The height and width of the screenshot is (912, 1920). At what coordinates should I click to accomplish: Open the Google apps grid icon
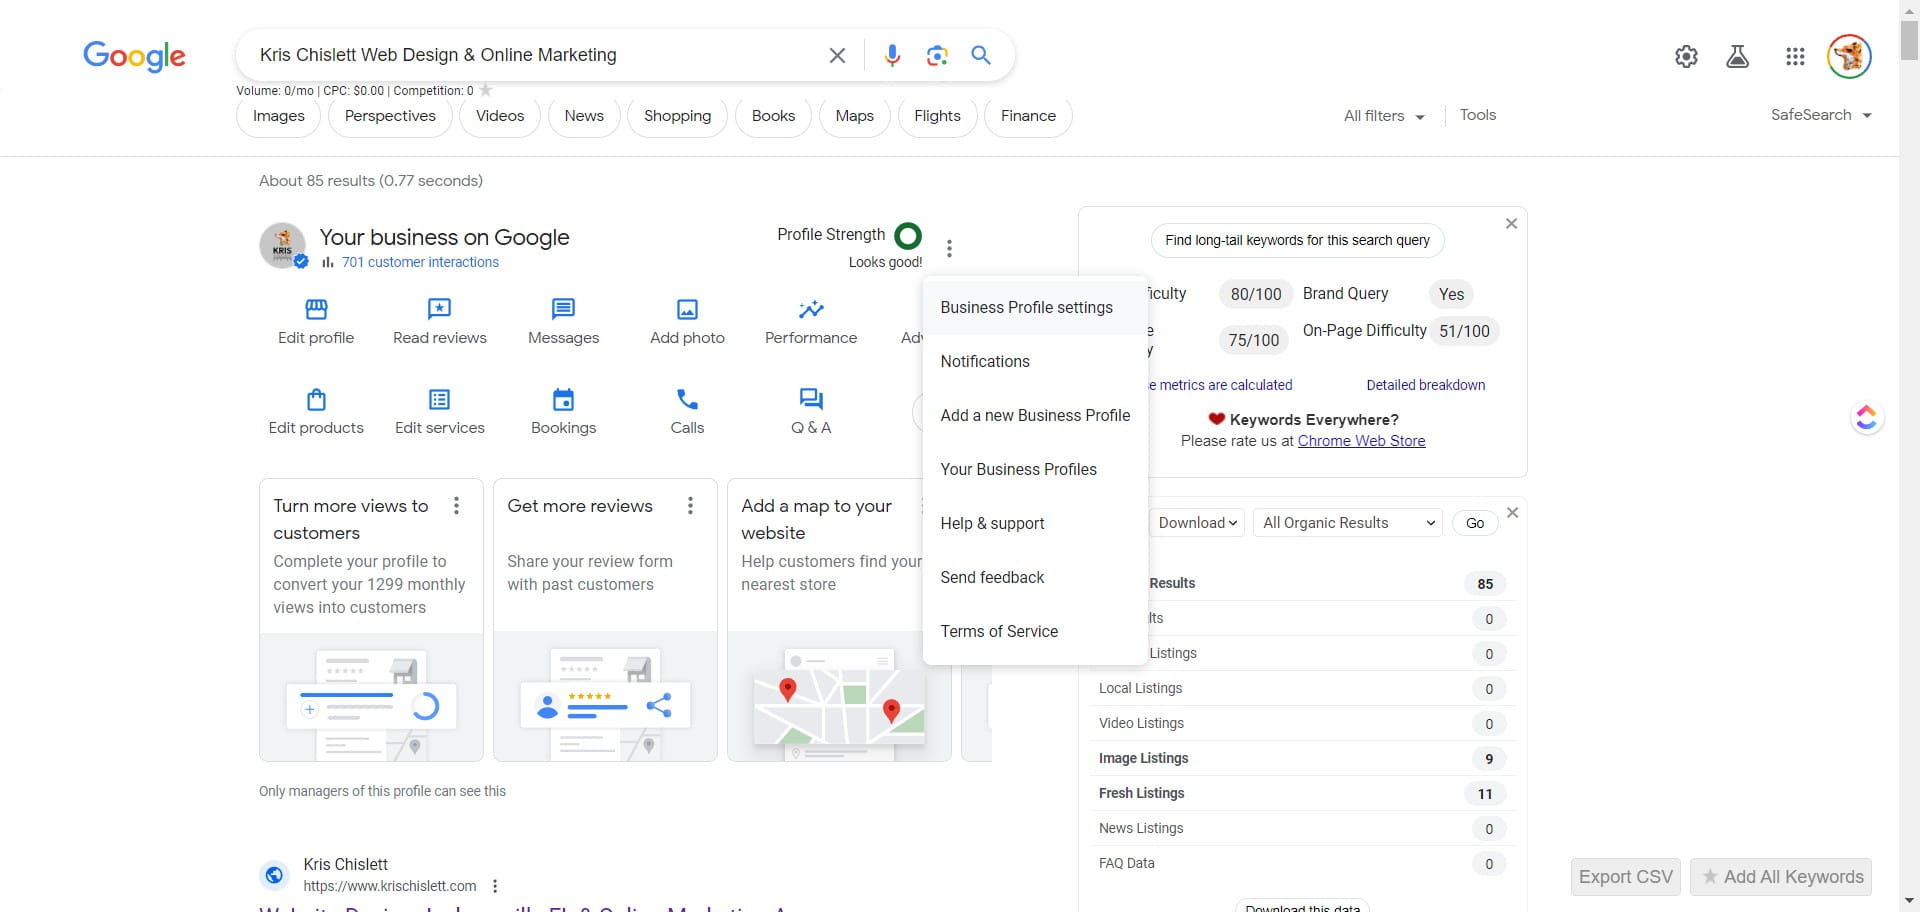1795,57
